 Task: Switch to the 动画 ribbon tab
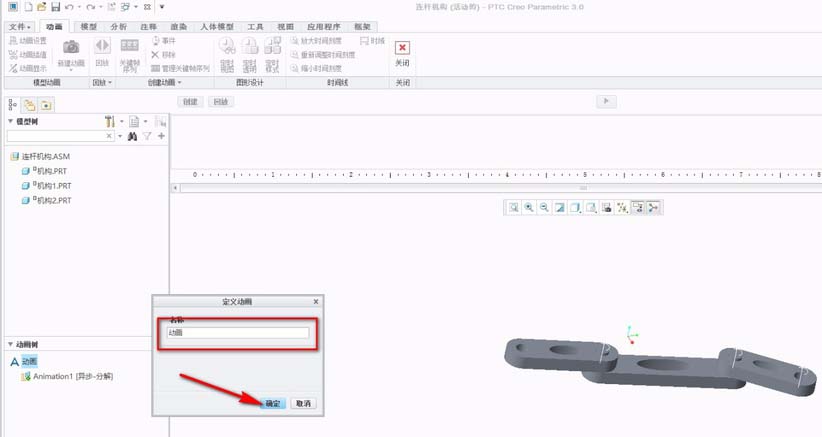tap(54, 26)
